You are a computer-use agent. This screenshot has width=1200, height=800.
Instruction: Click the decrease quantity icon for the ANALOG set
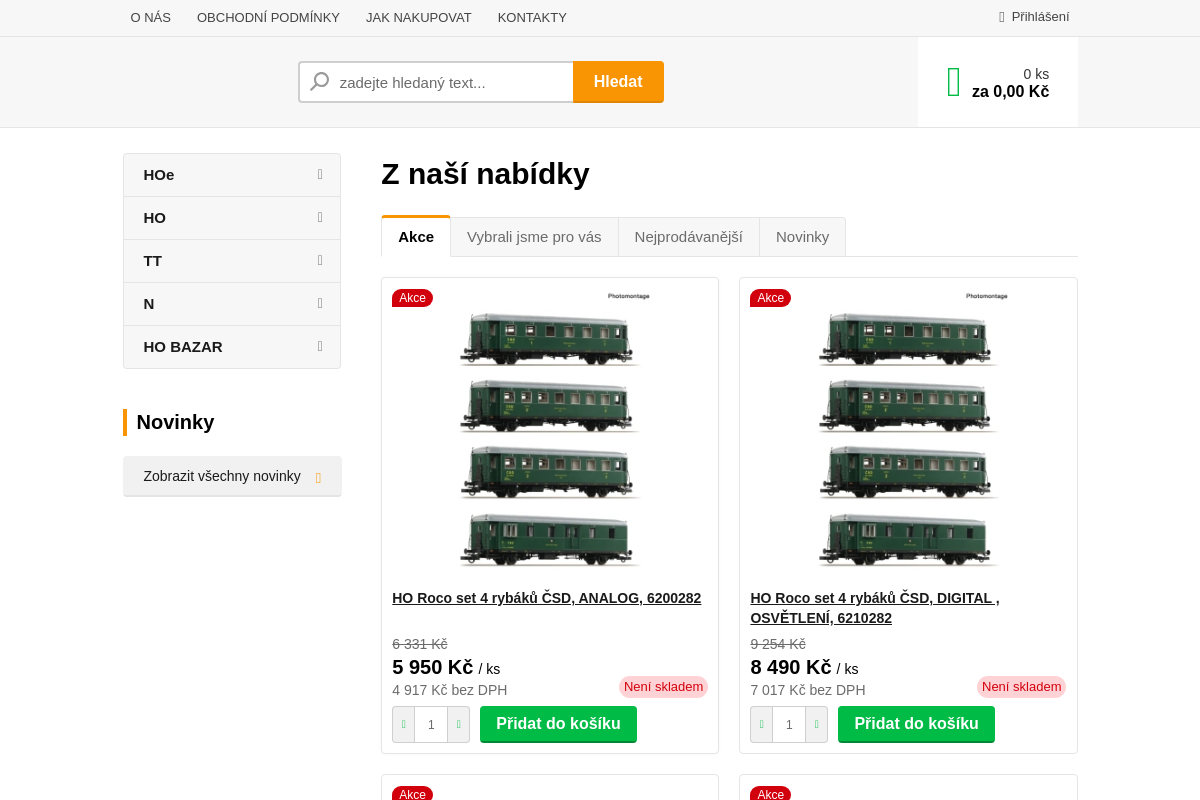[403, 724]
